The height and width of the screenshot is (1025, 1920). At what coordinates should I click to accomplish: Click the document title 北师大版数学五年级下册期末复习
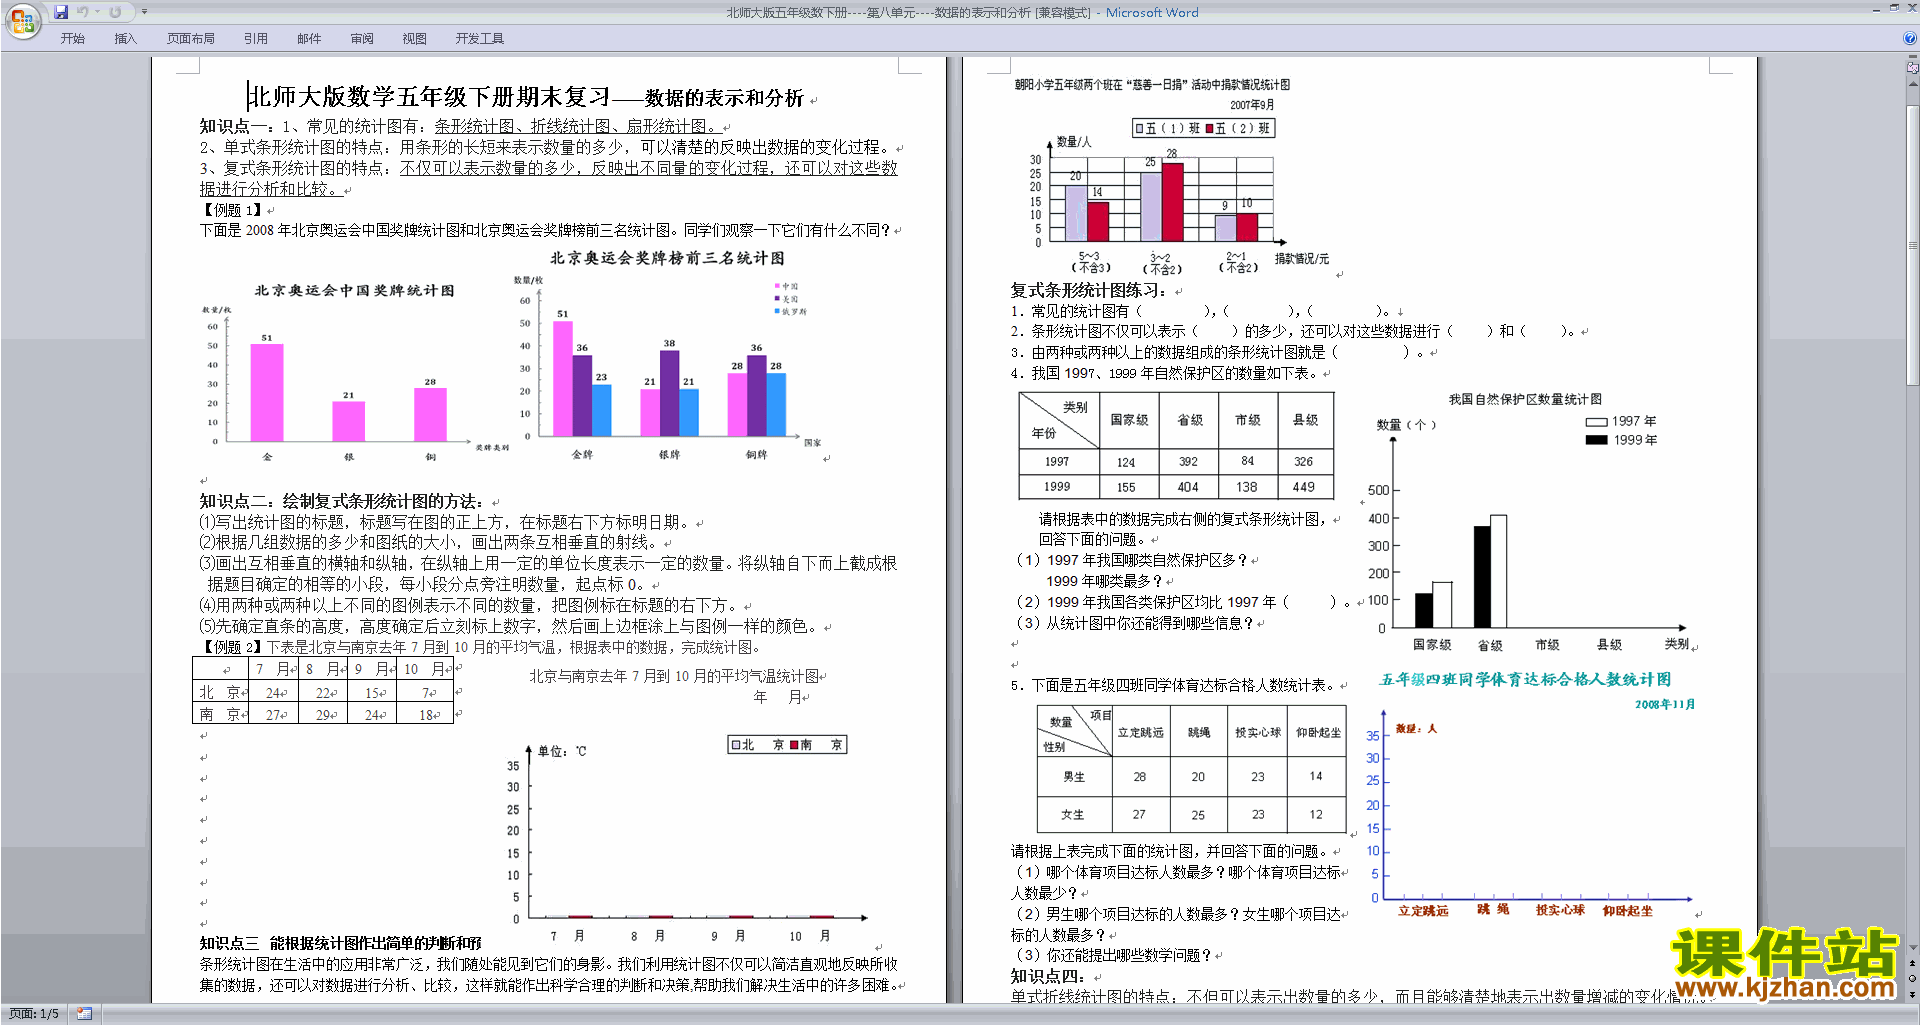coord(429,97)
